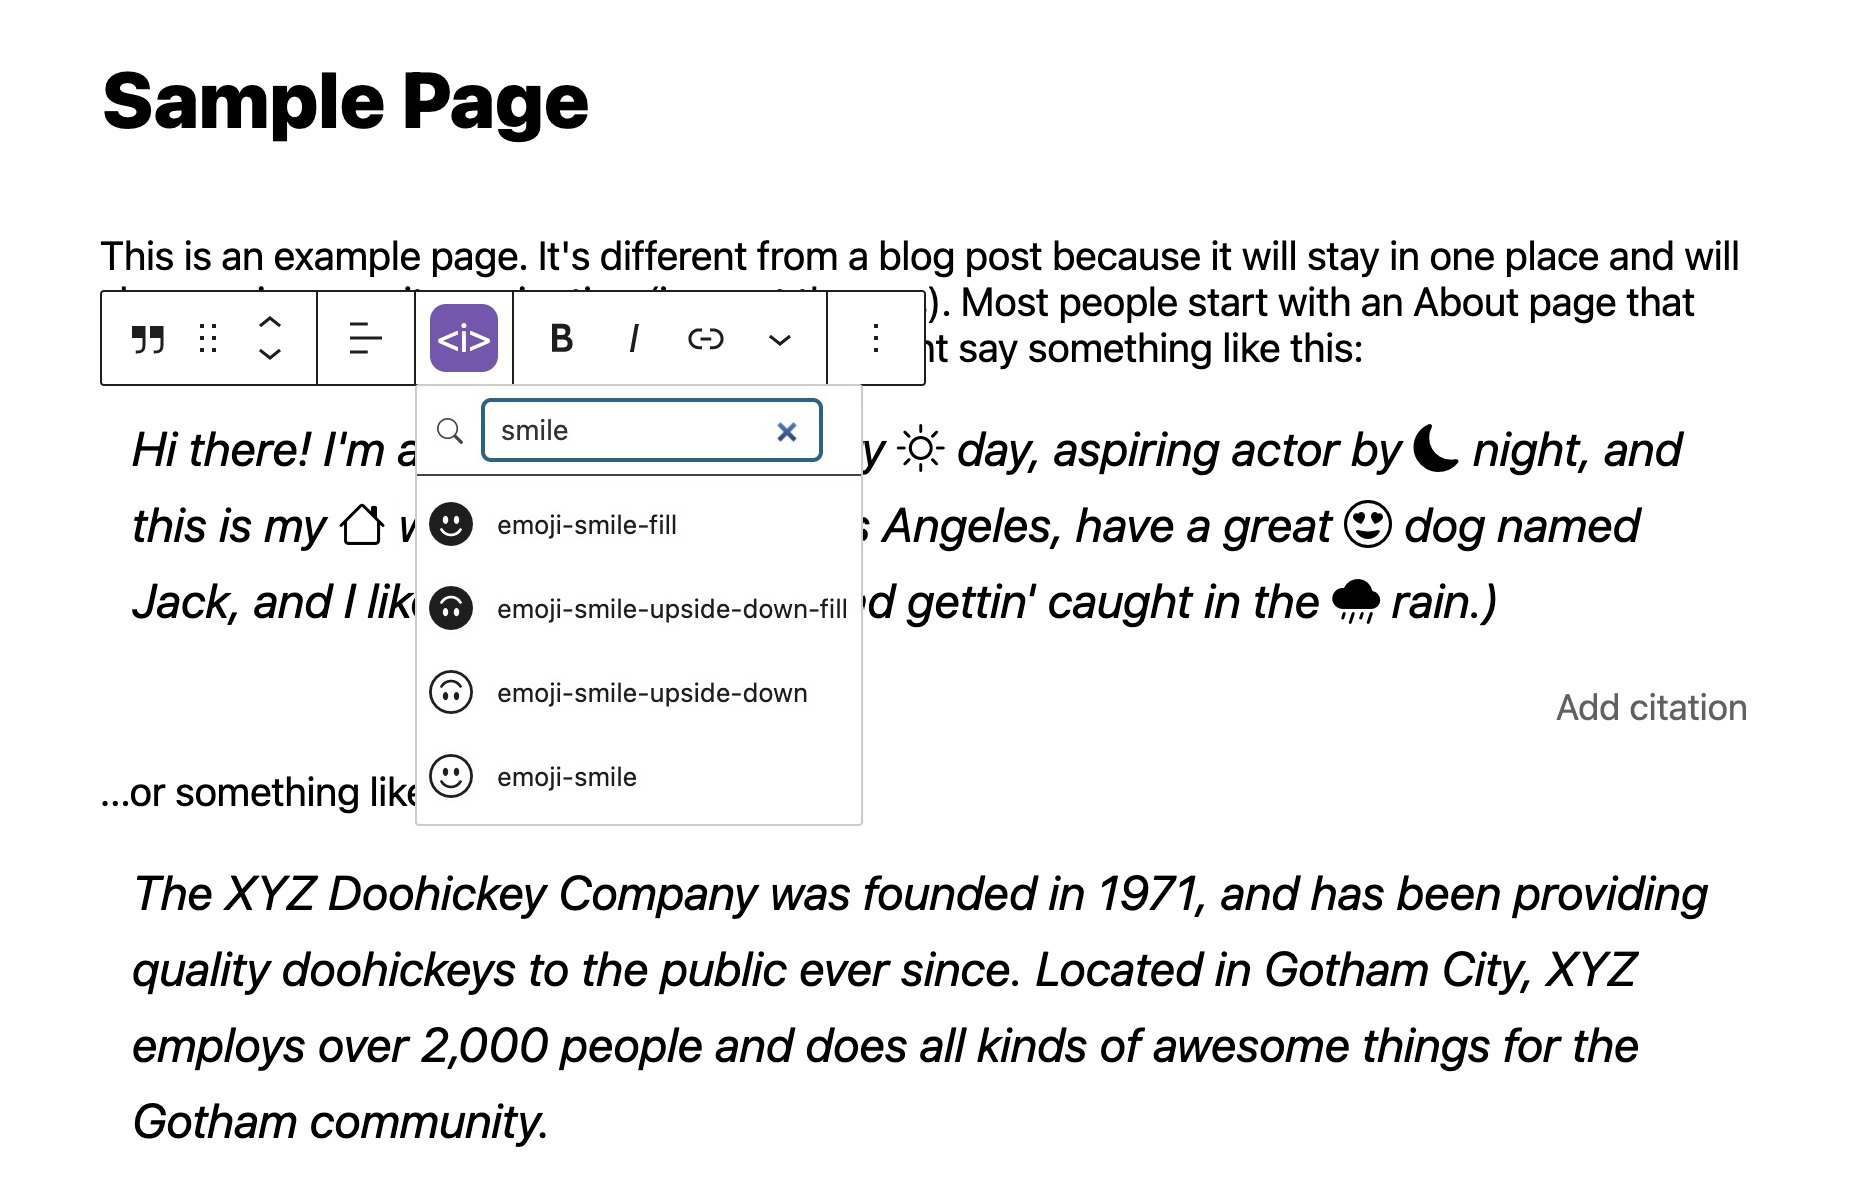Open the block options three-dot menu
The width and height of the screenshot is (1864, 1192).
[876, 339]
